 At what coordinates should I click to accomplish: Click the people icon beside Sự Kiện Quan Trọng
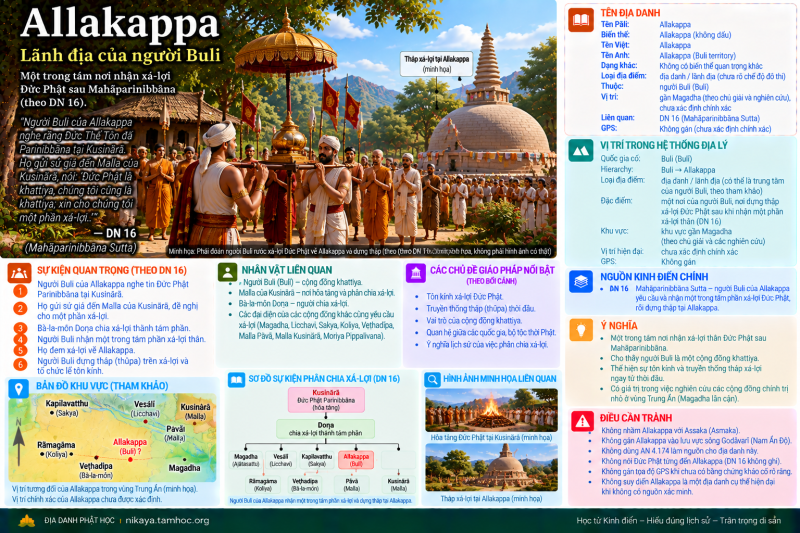(19, 273)
